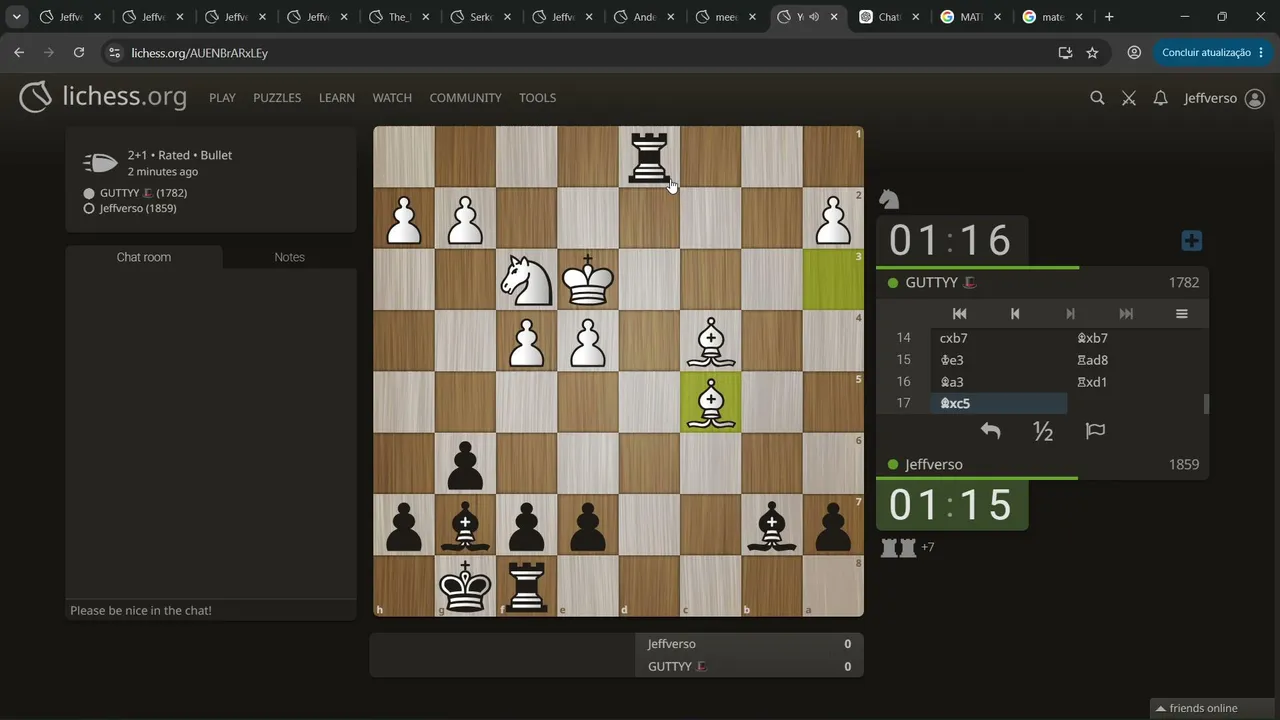
Task: Resign with the flag icon
Action: pyautogui.click(x=1095, y=431)
